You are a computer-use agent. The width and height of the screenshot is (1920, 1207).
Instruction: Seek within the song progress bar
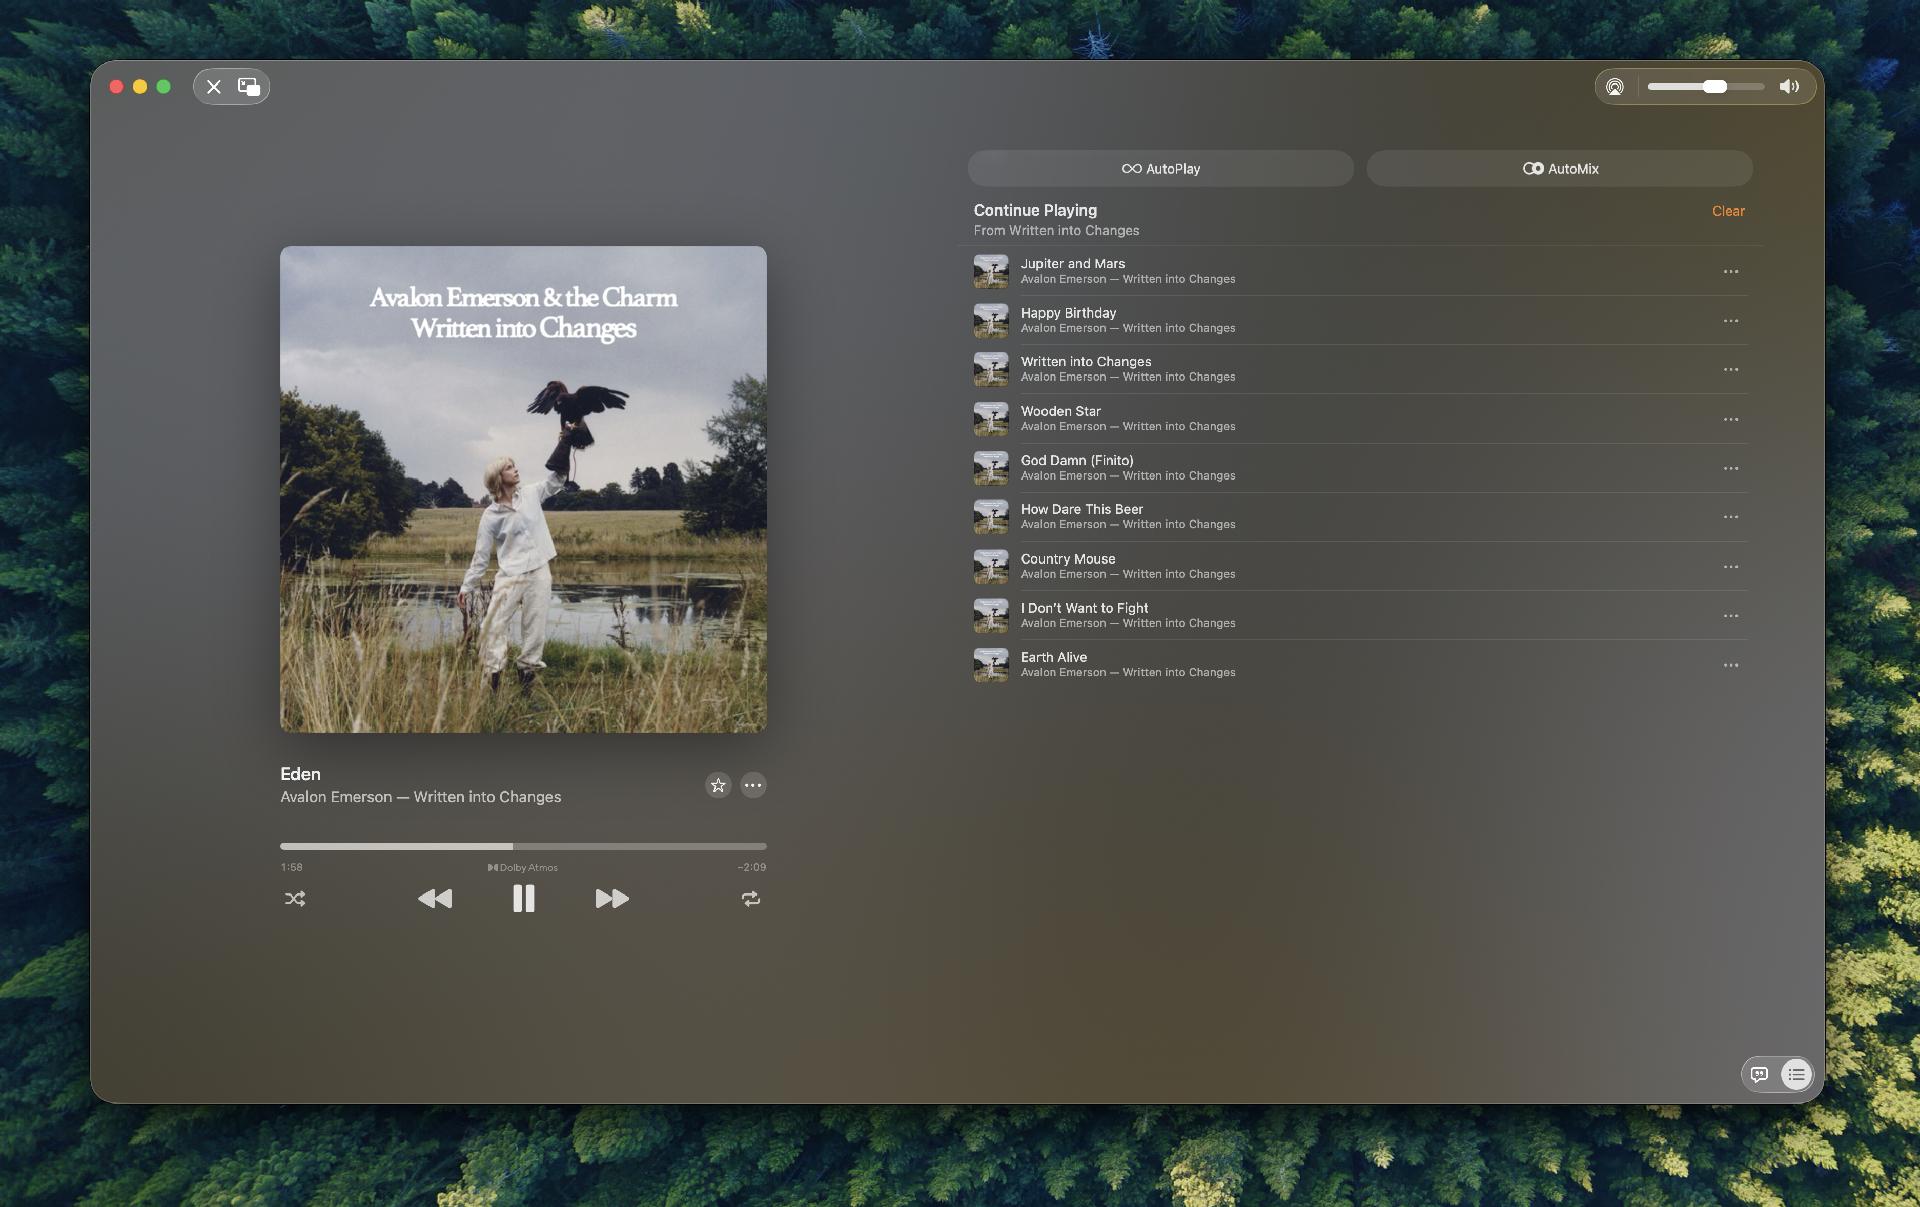click(523, 846)
